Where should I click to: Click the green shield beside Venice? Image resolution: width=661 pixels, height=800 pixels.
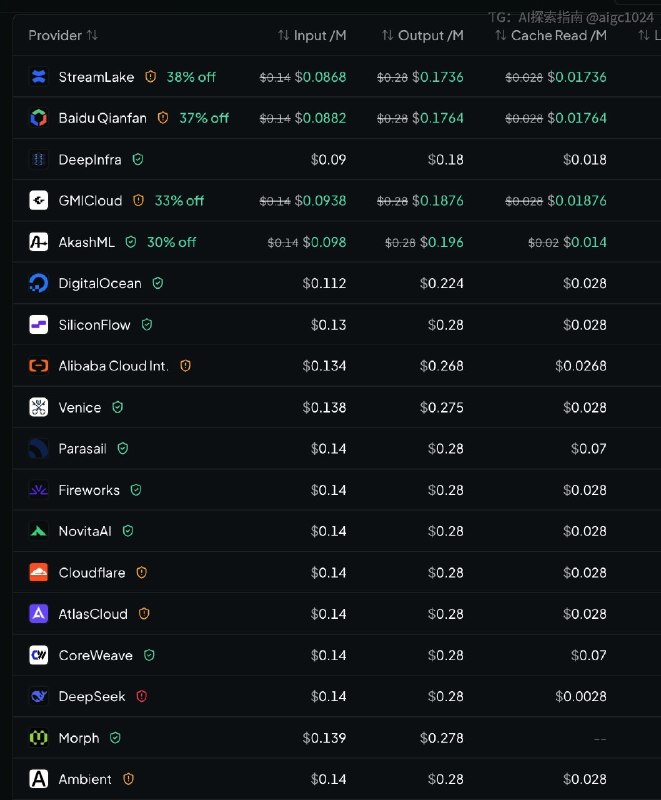[x=117, y=407]
